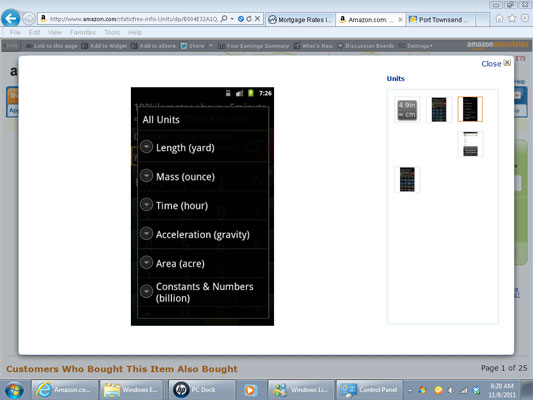The image size is (533, 400).
Task: Open the File menu
Action: click(x=15, y=33)
